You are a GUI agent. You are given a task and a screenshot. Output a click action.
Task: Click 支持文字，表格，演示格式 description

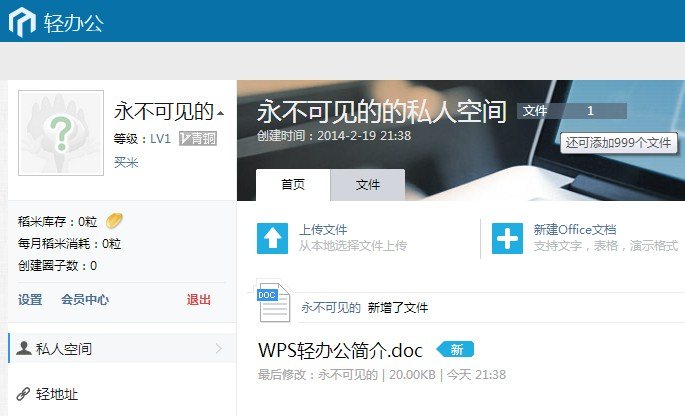(606, 246)
